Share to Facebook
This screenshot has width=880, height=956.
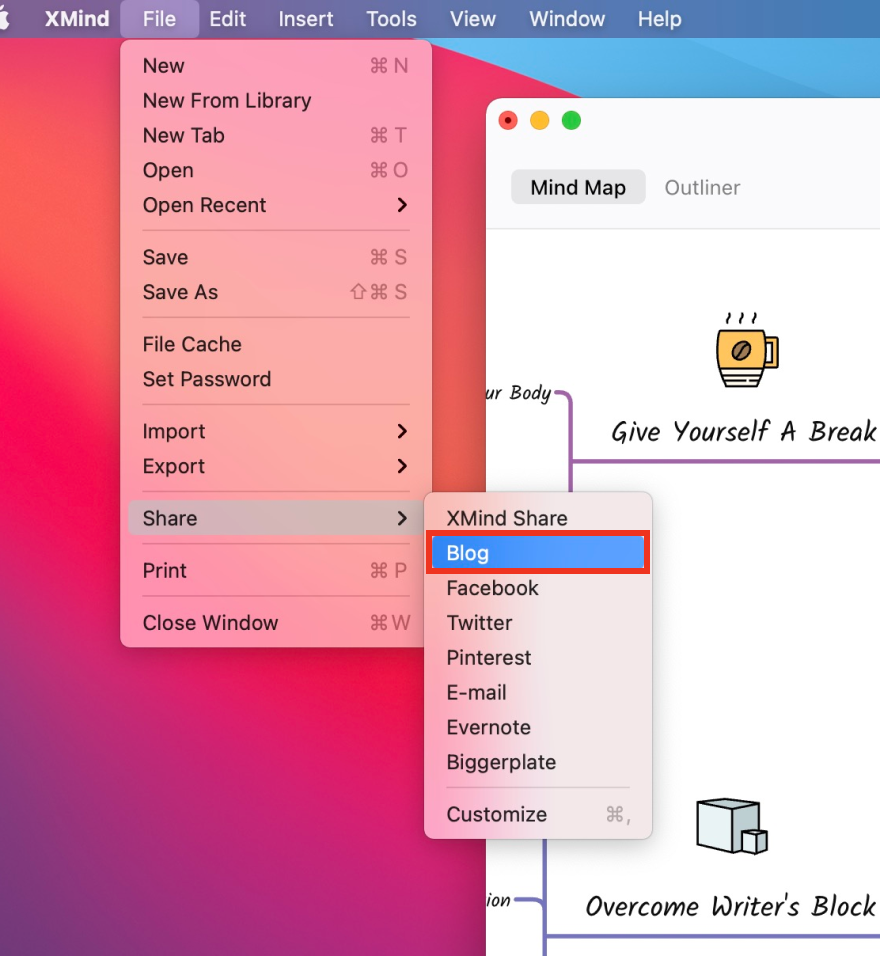[x=538, y=588]
